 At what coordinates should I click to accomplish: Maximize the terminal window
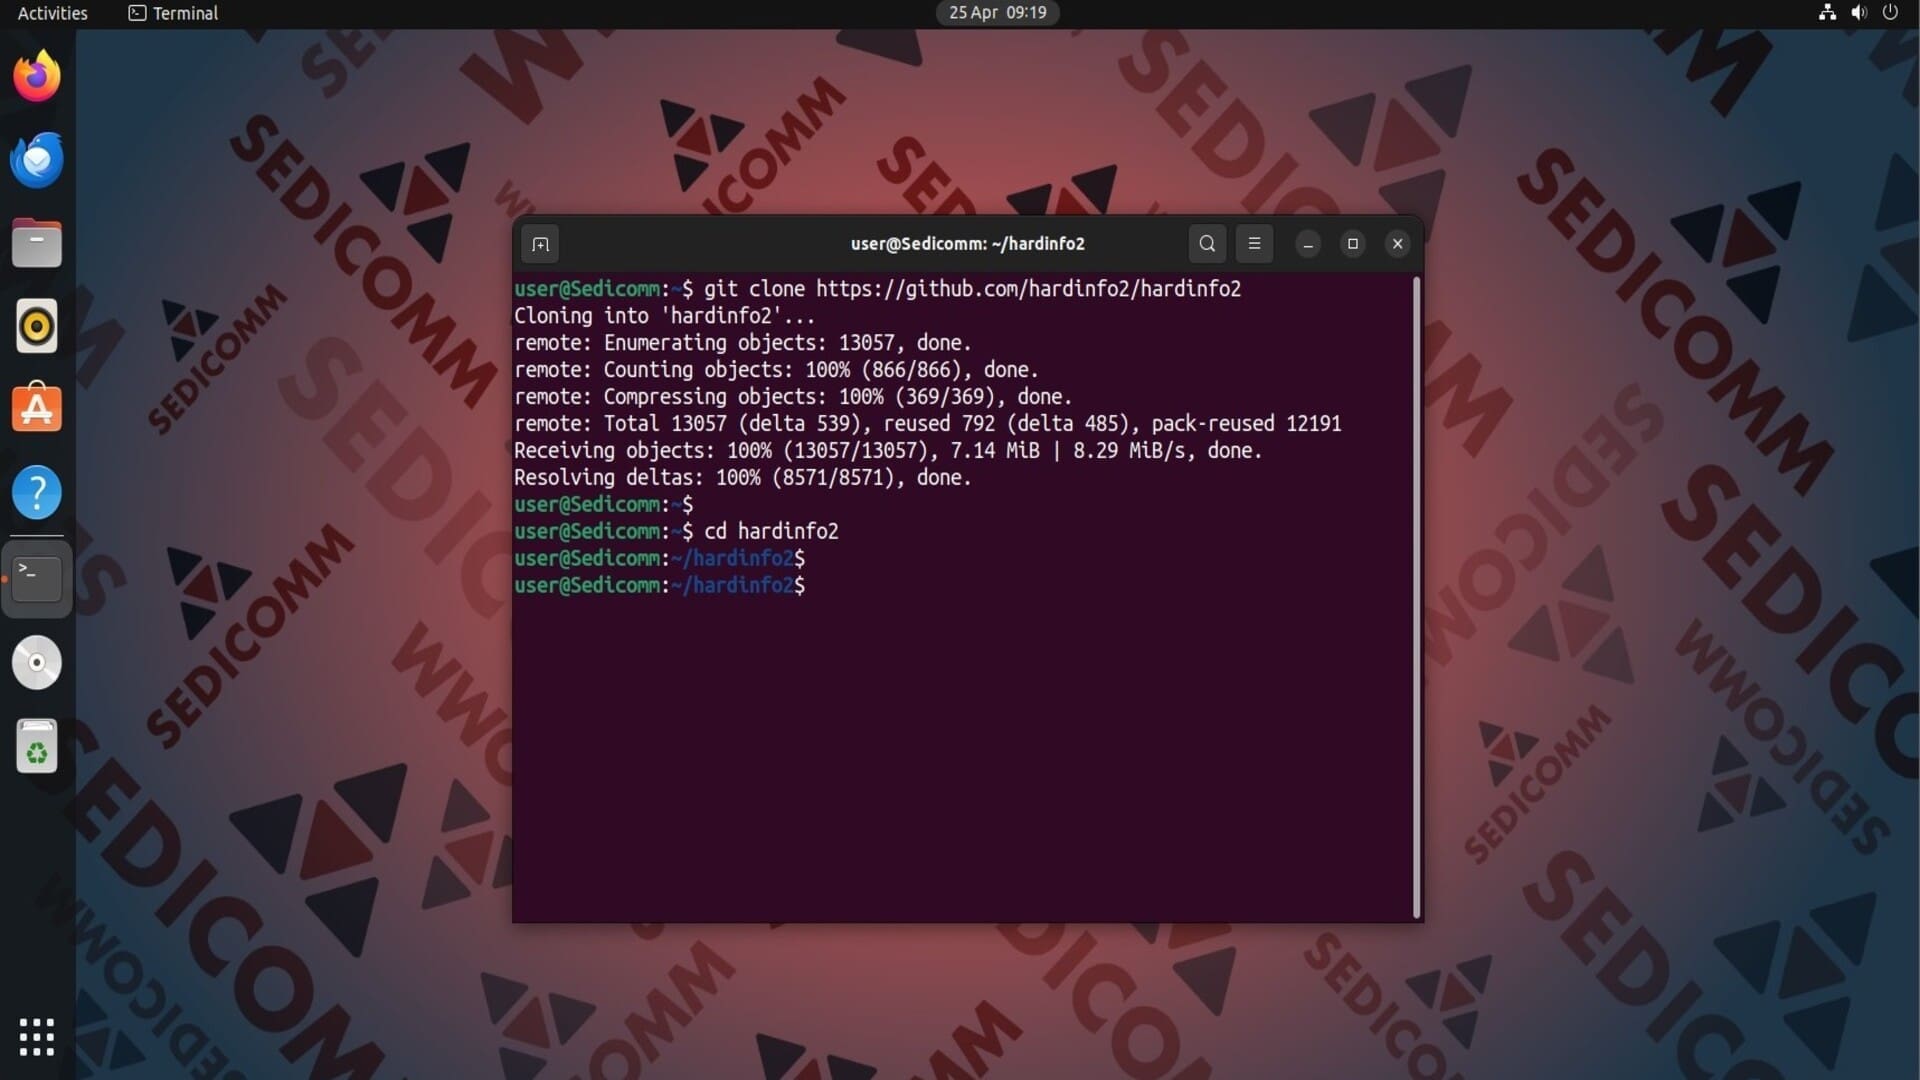[x=1352, y=244]
